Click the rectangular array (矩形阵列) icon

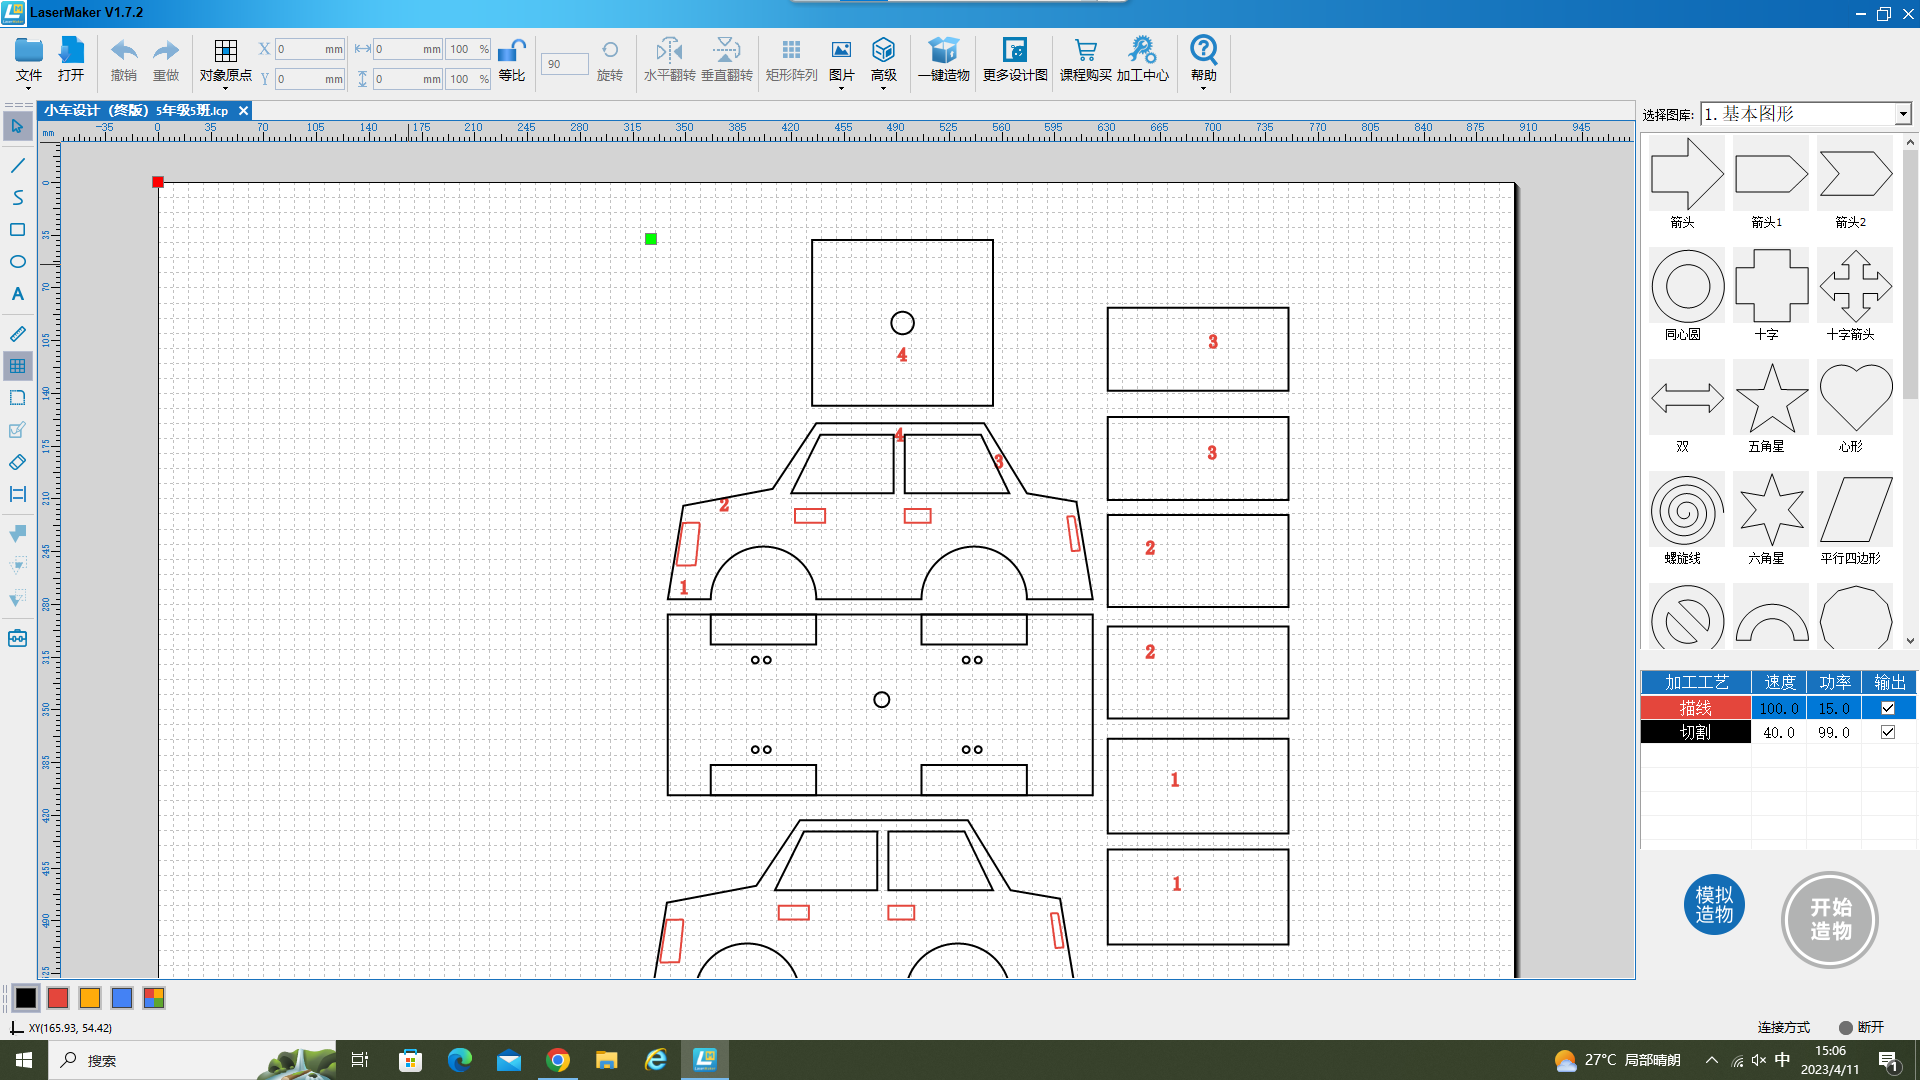791,60
